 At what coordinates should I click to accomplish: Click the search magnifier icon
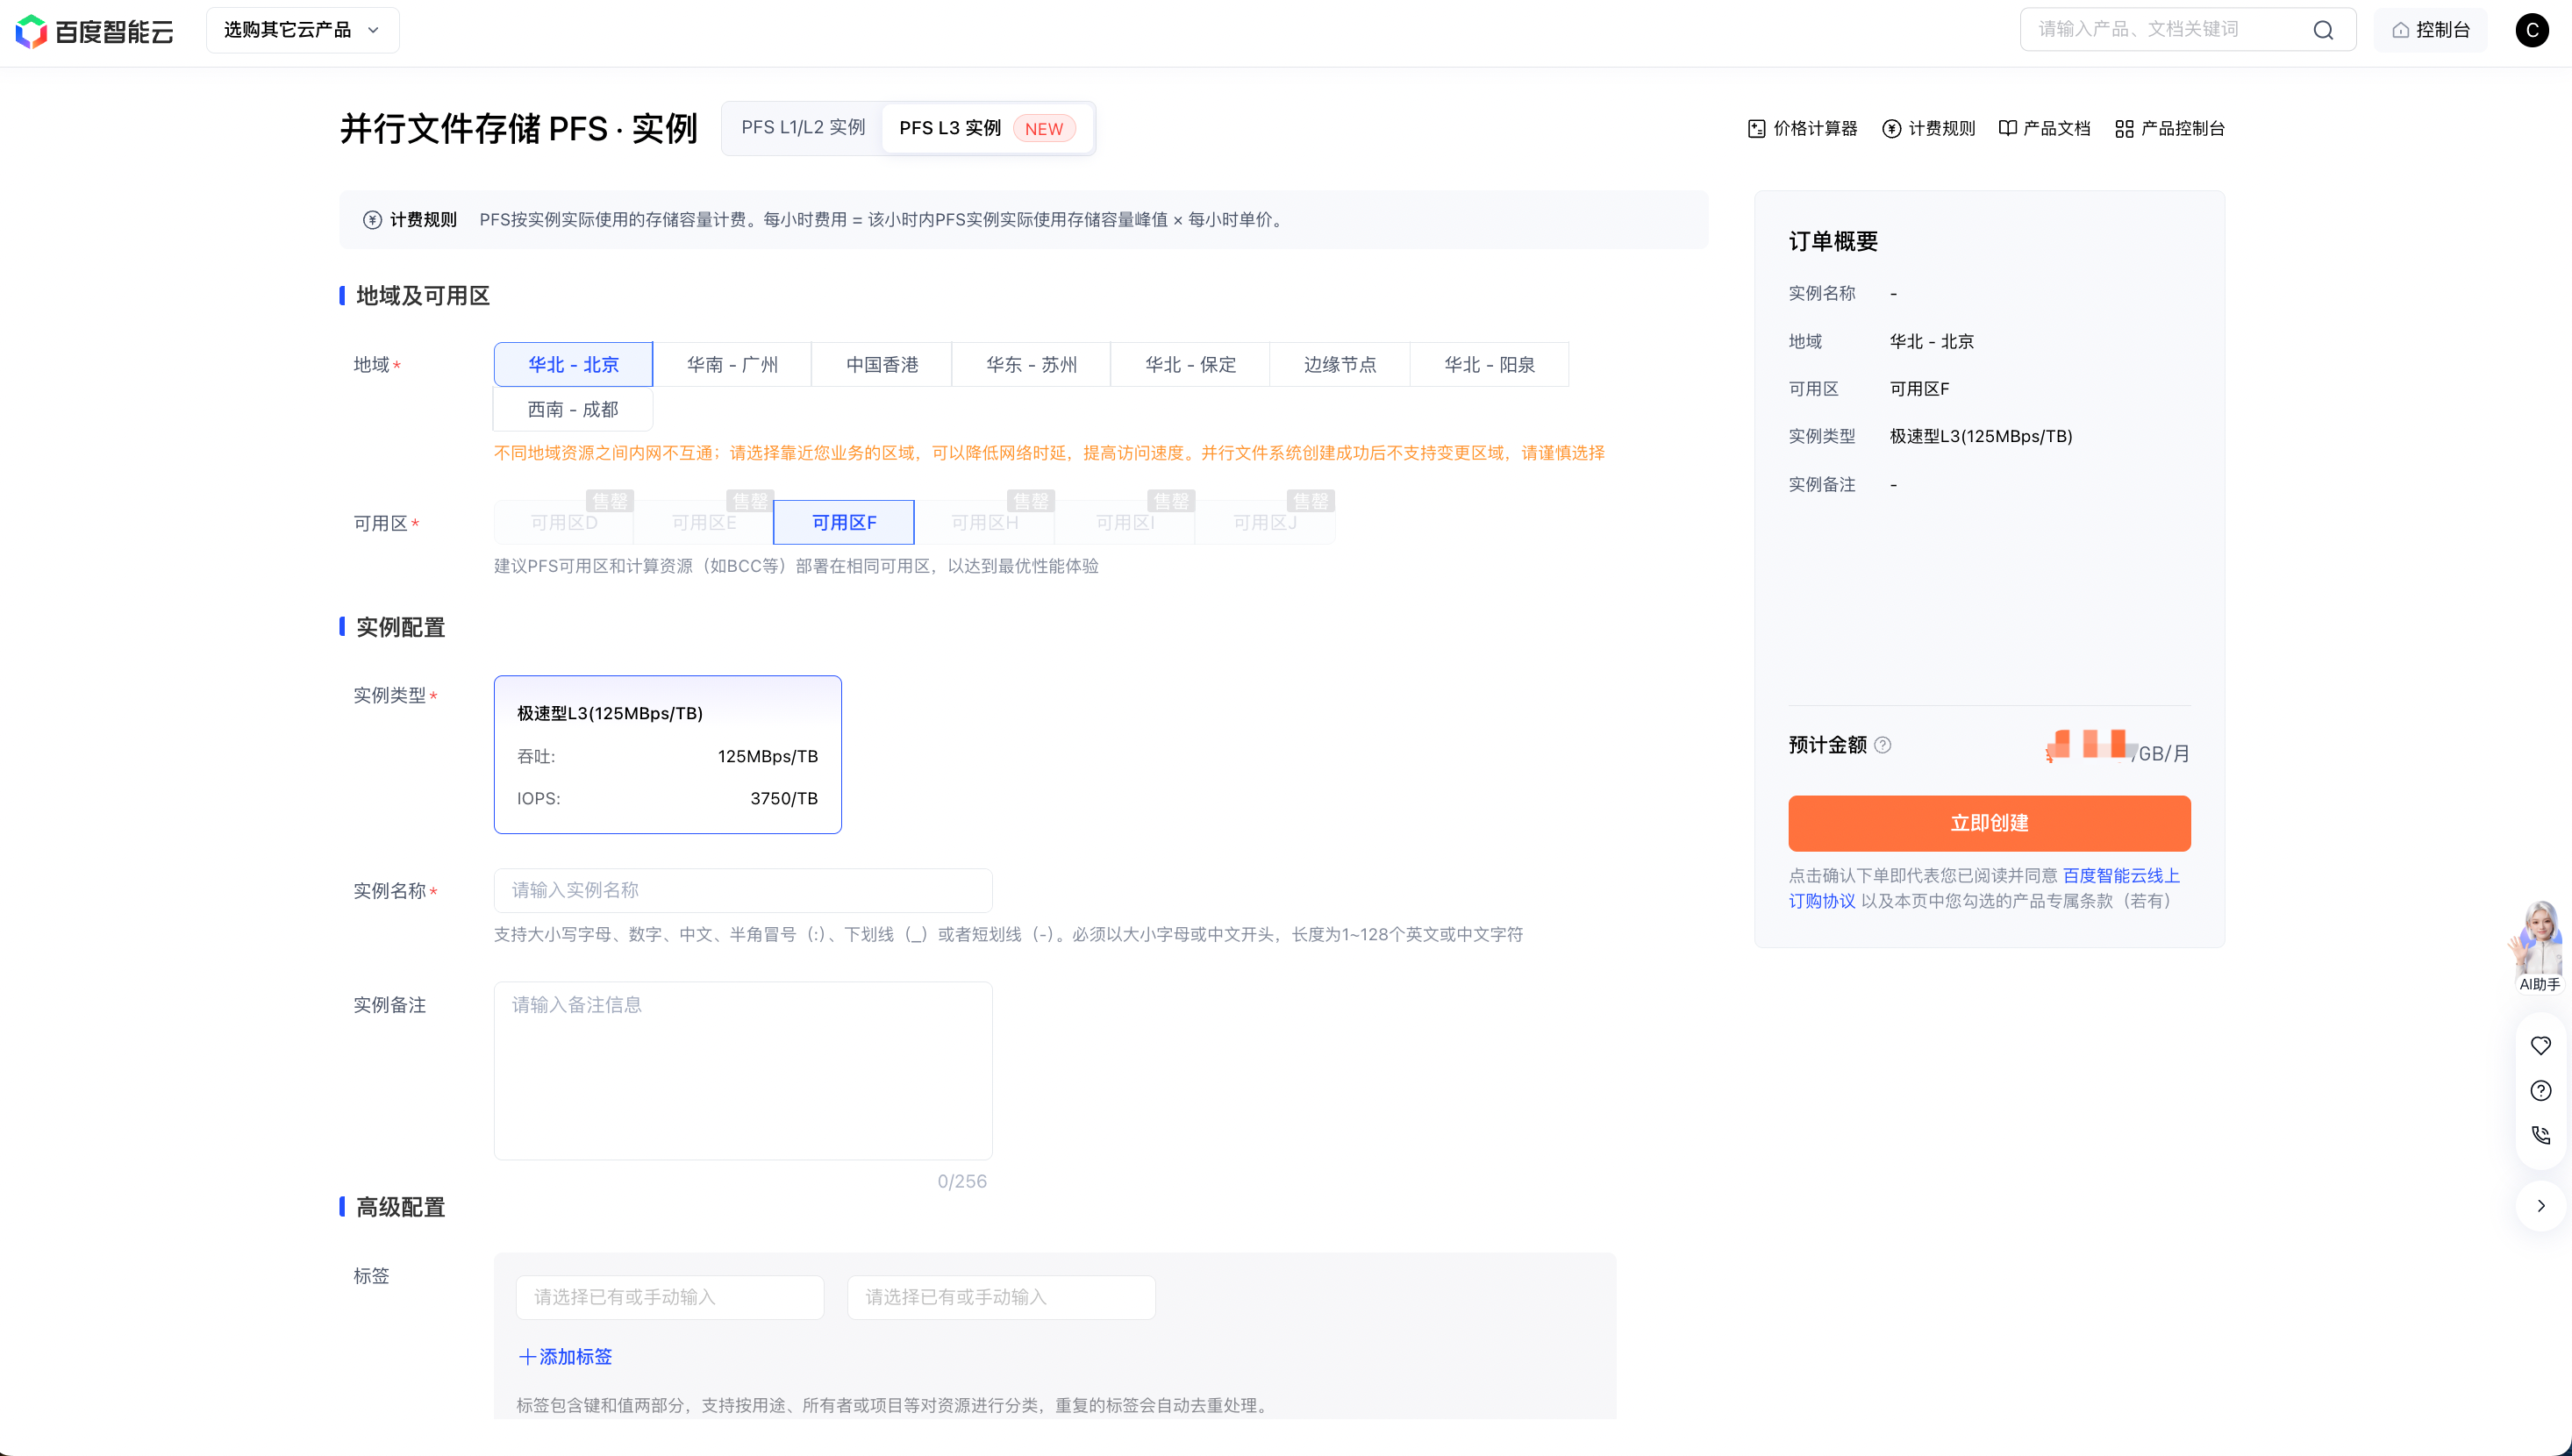point(2323,30)
